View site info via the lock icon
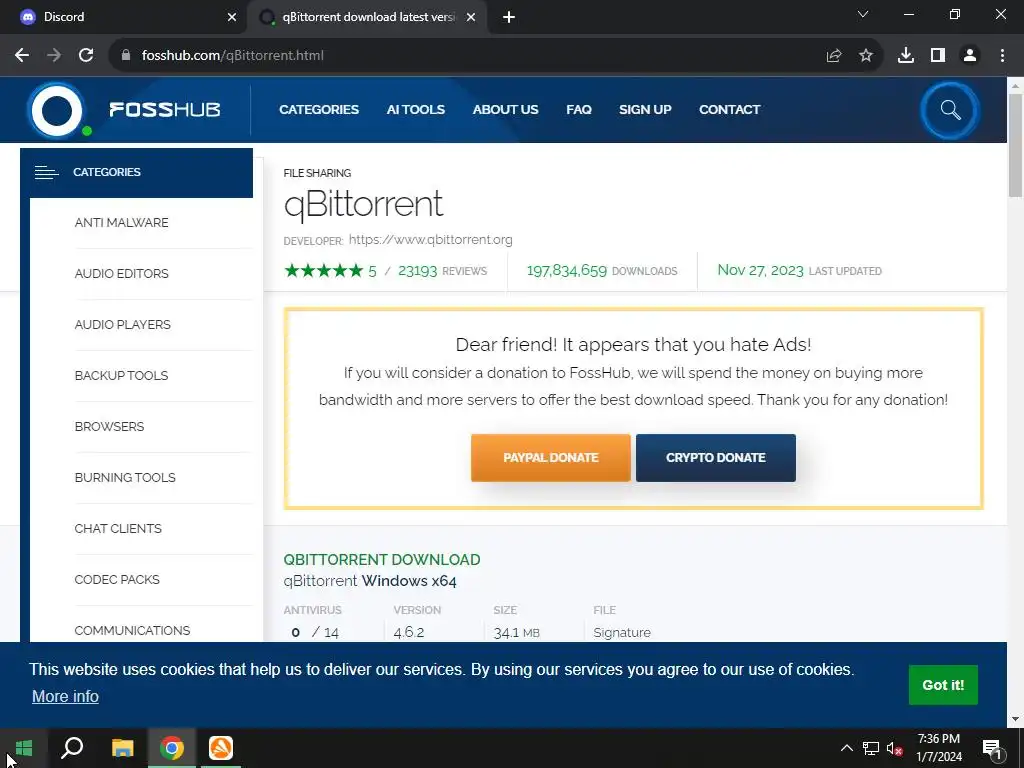 126,56
